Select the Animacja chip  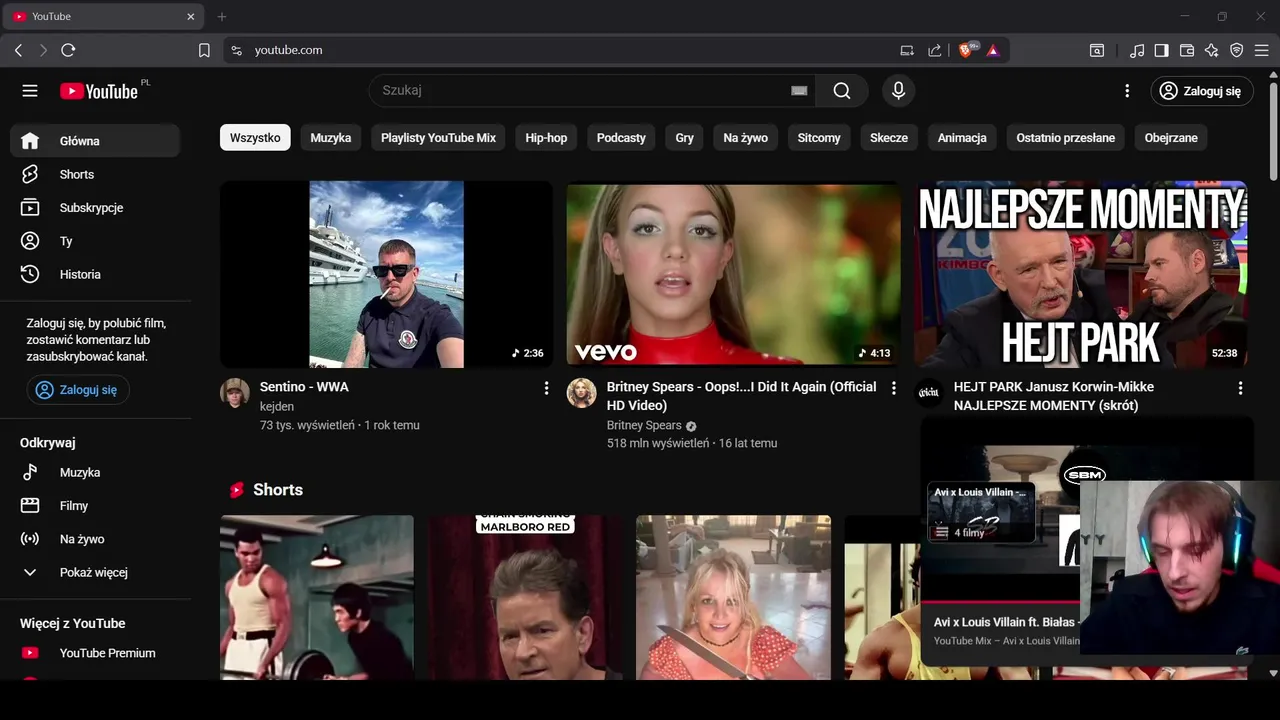click(962, 138)
